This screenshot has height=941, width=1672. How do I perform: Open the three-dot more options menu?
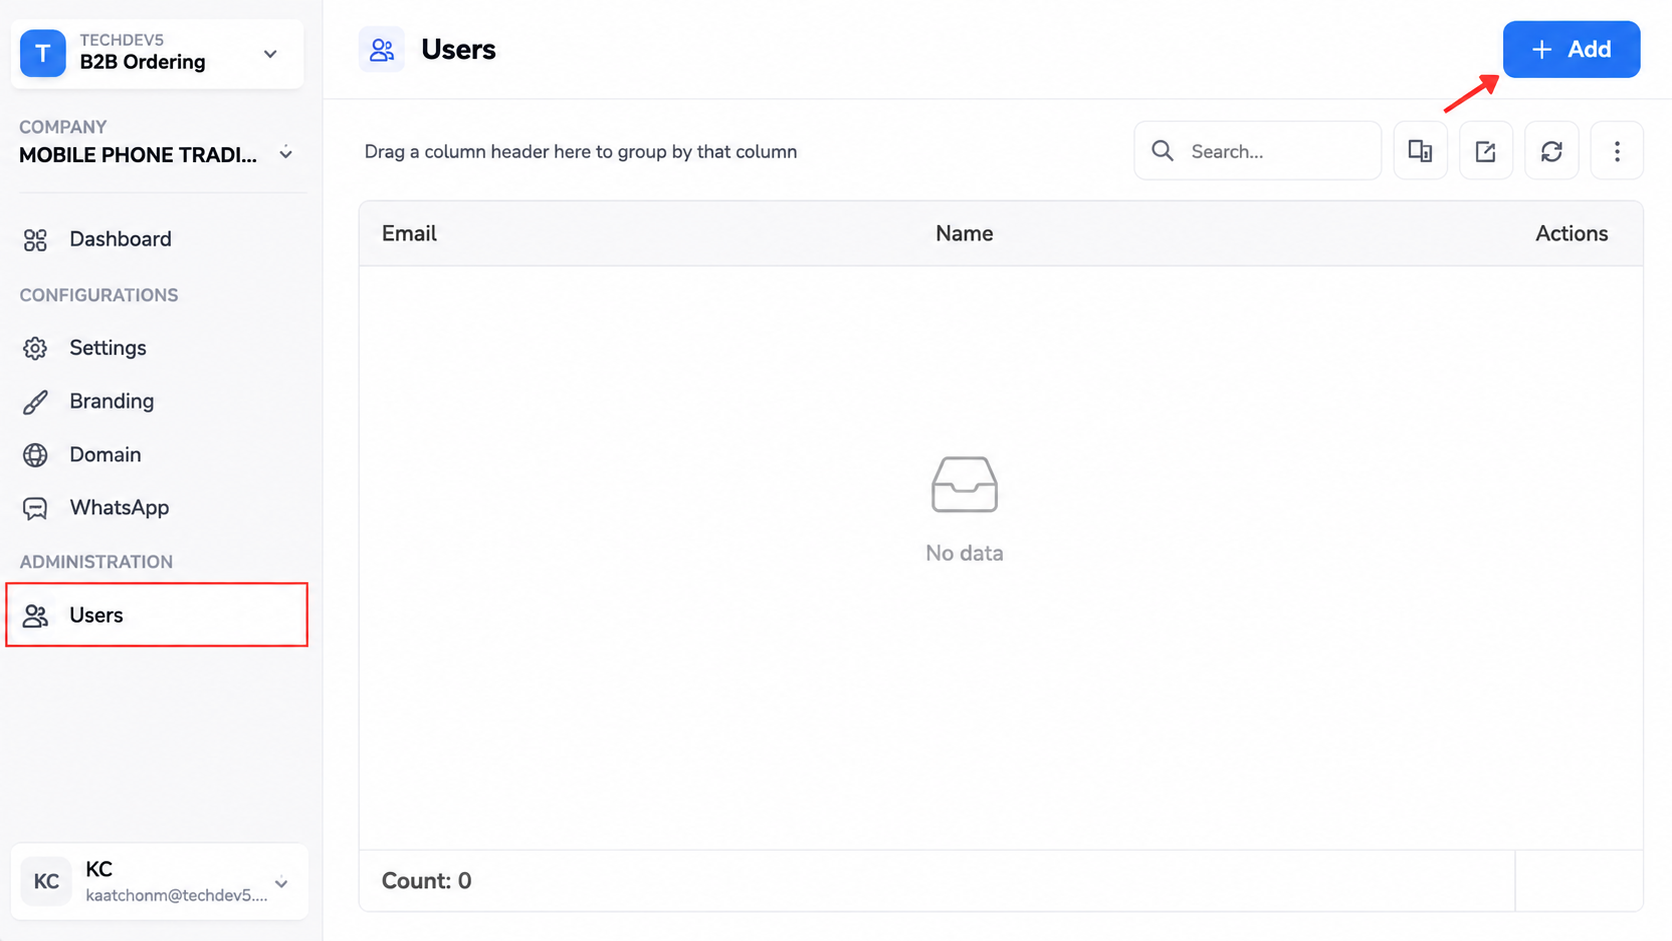point(1616,151)
